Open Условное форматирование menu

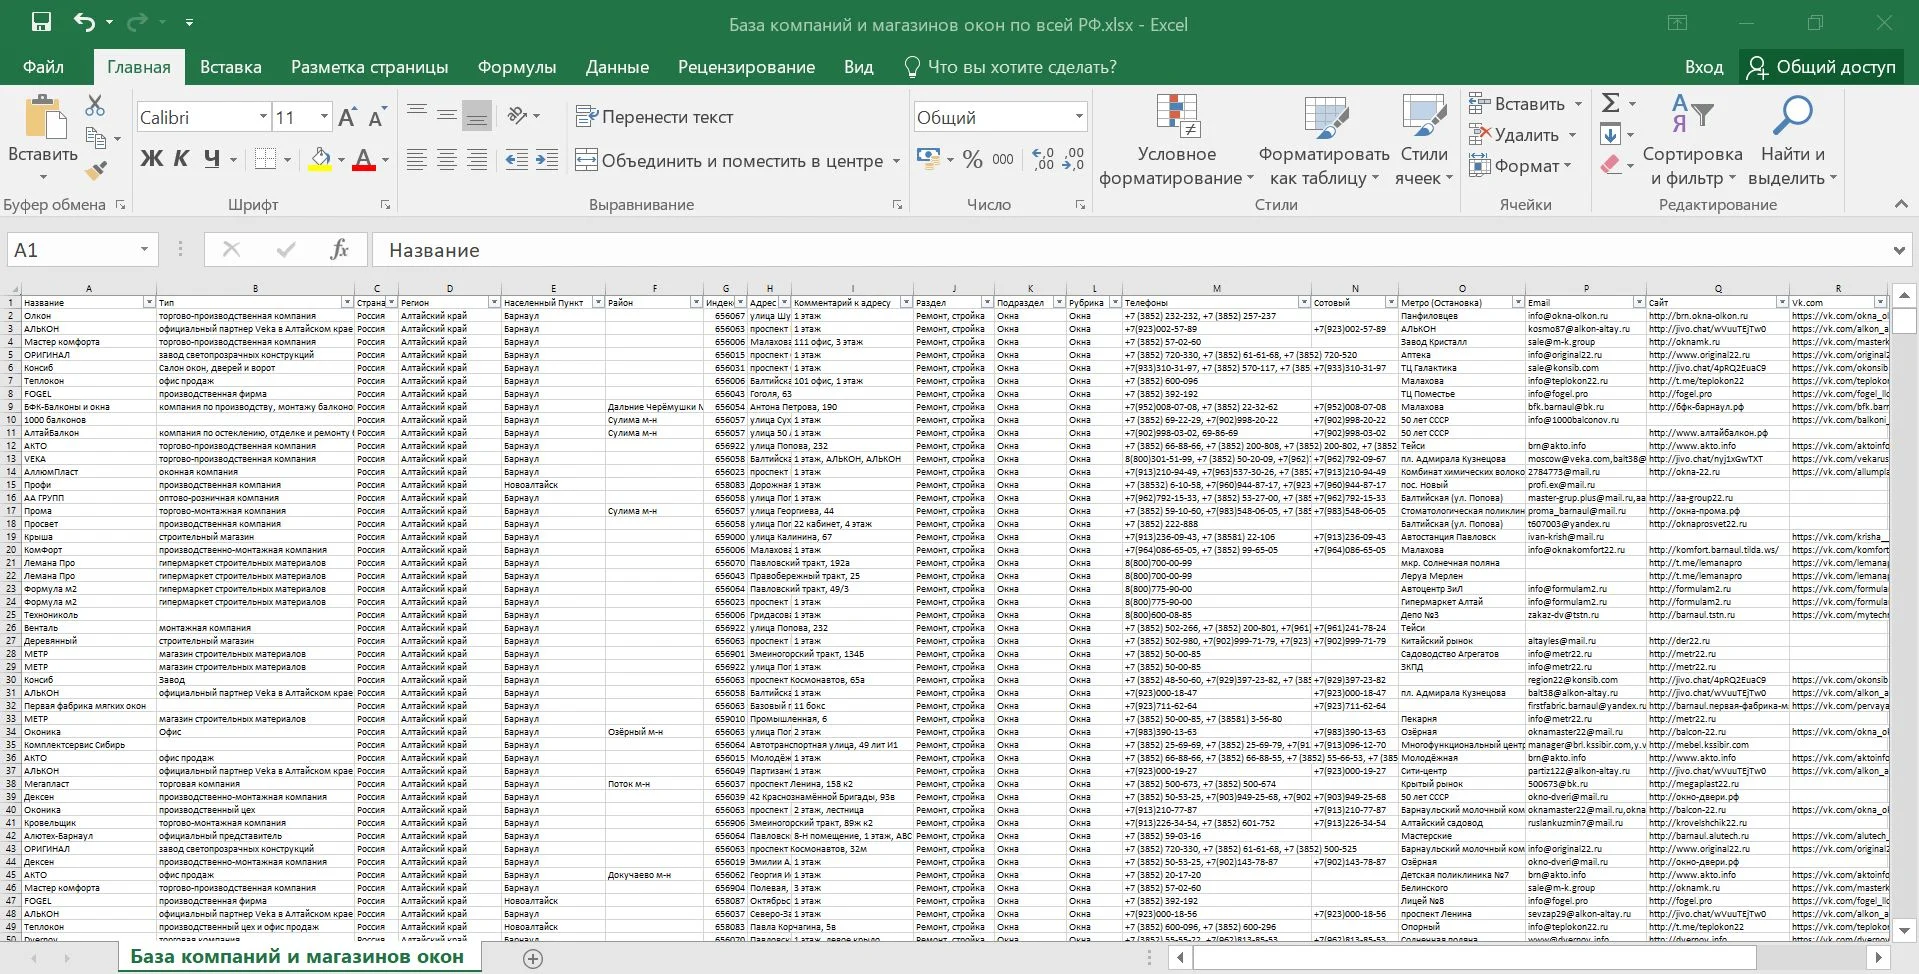(1176, 140)
